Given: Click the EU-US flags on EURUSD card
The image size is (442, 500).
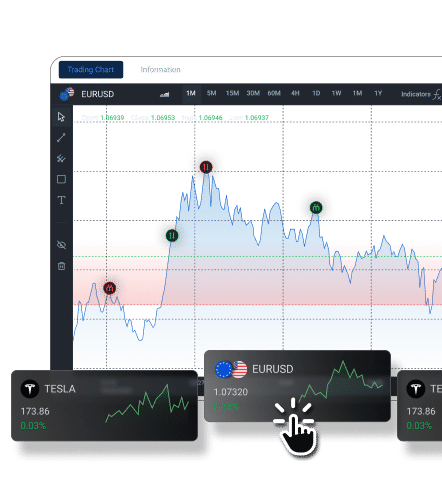Looking at the screenshot, I should [231, 369].
